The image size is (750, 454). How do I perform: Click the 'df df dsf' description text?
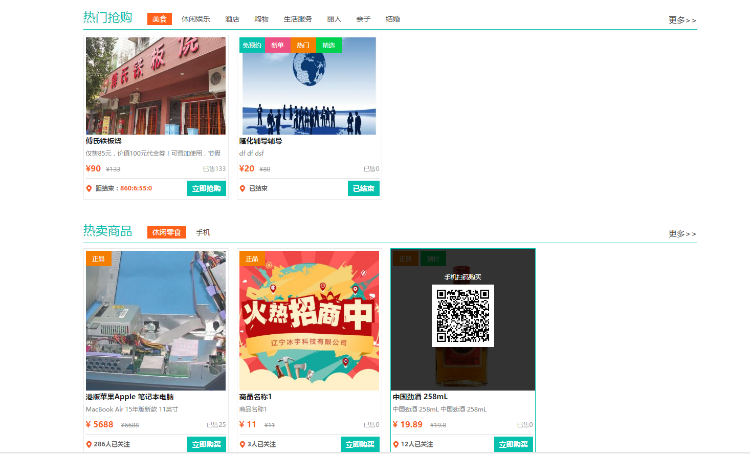(252, 154)
